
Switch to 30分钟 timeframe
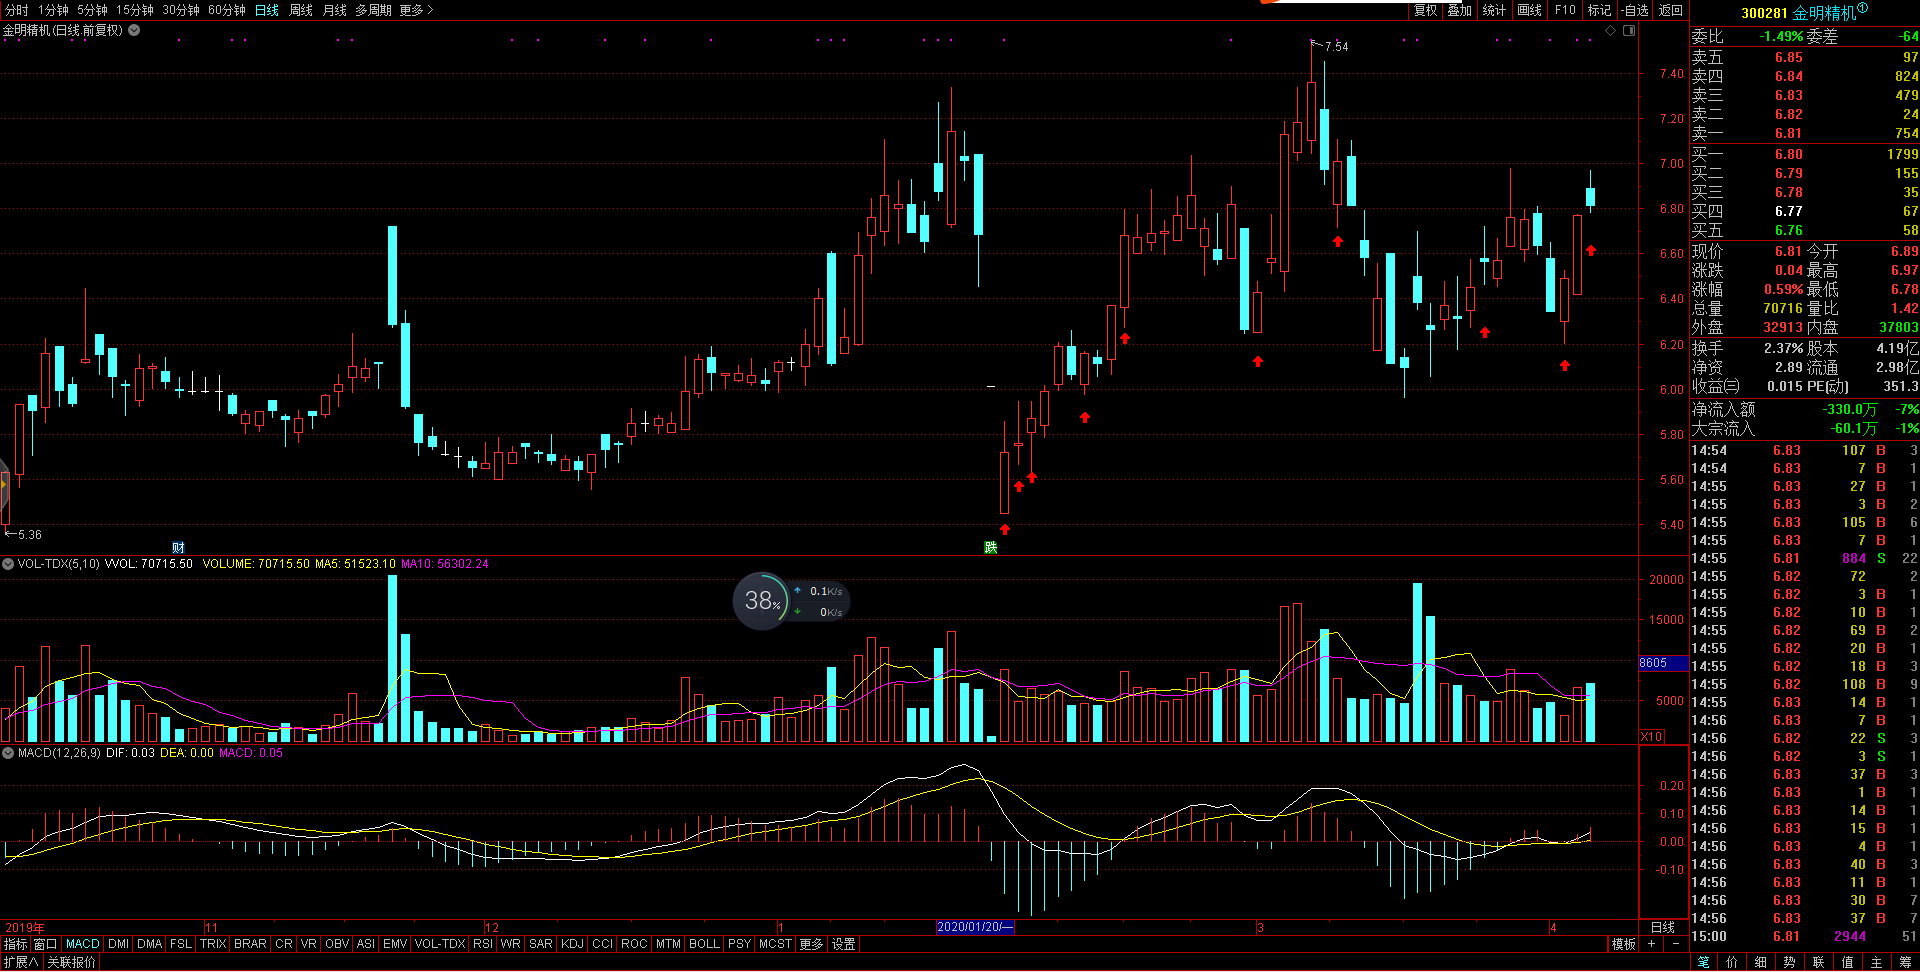tap(181, 10)
